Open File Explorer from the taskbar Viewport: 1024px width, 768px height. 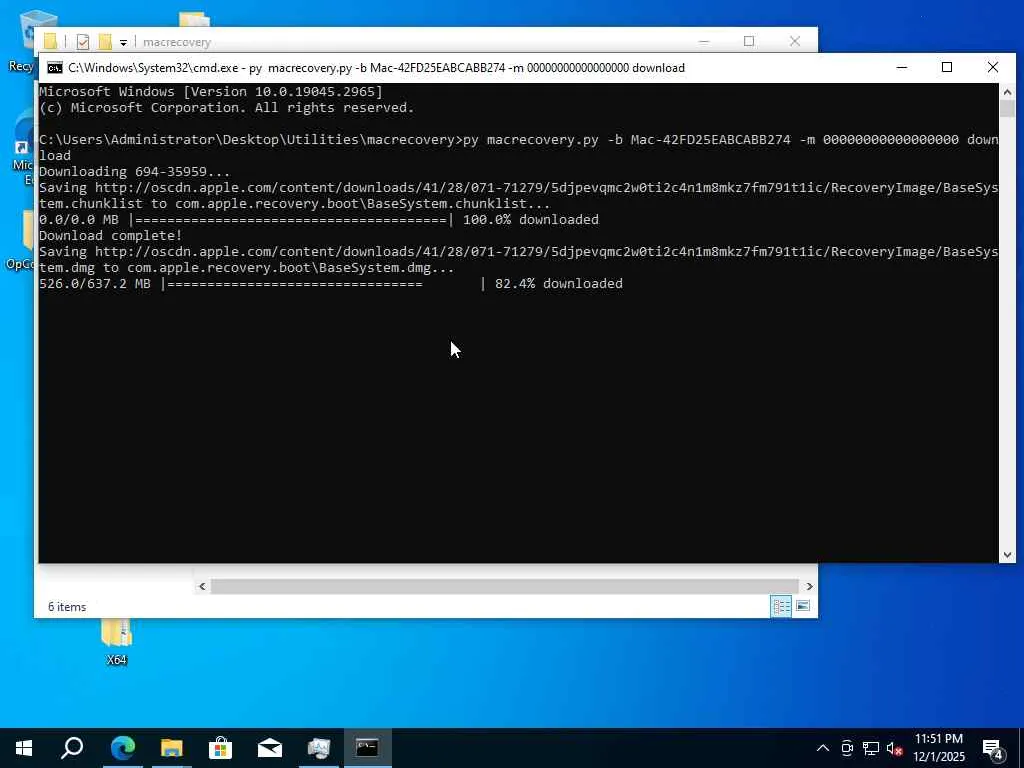[172, 748]
